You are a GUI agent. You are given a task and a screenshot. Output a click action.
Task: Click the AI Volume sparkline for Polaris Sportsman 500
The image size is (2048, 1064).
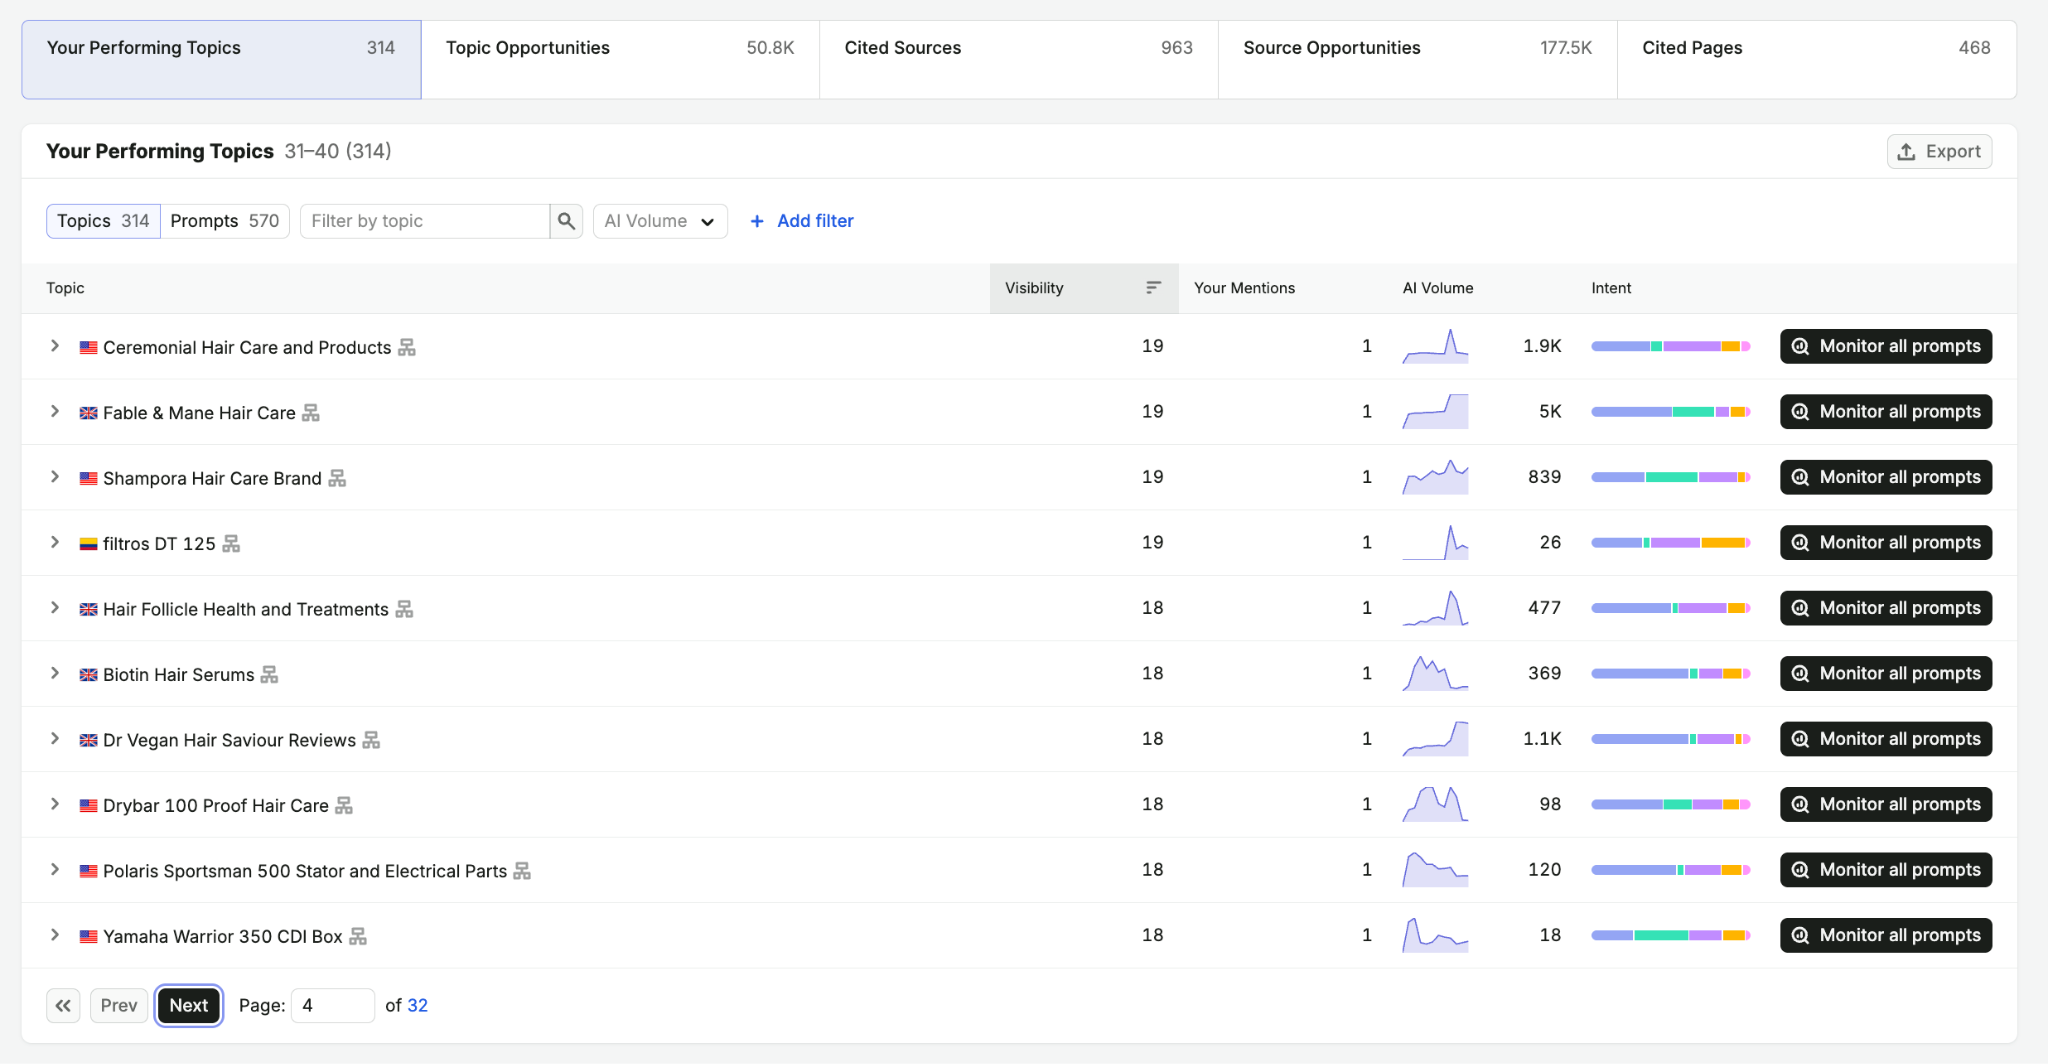point(1435,870)
